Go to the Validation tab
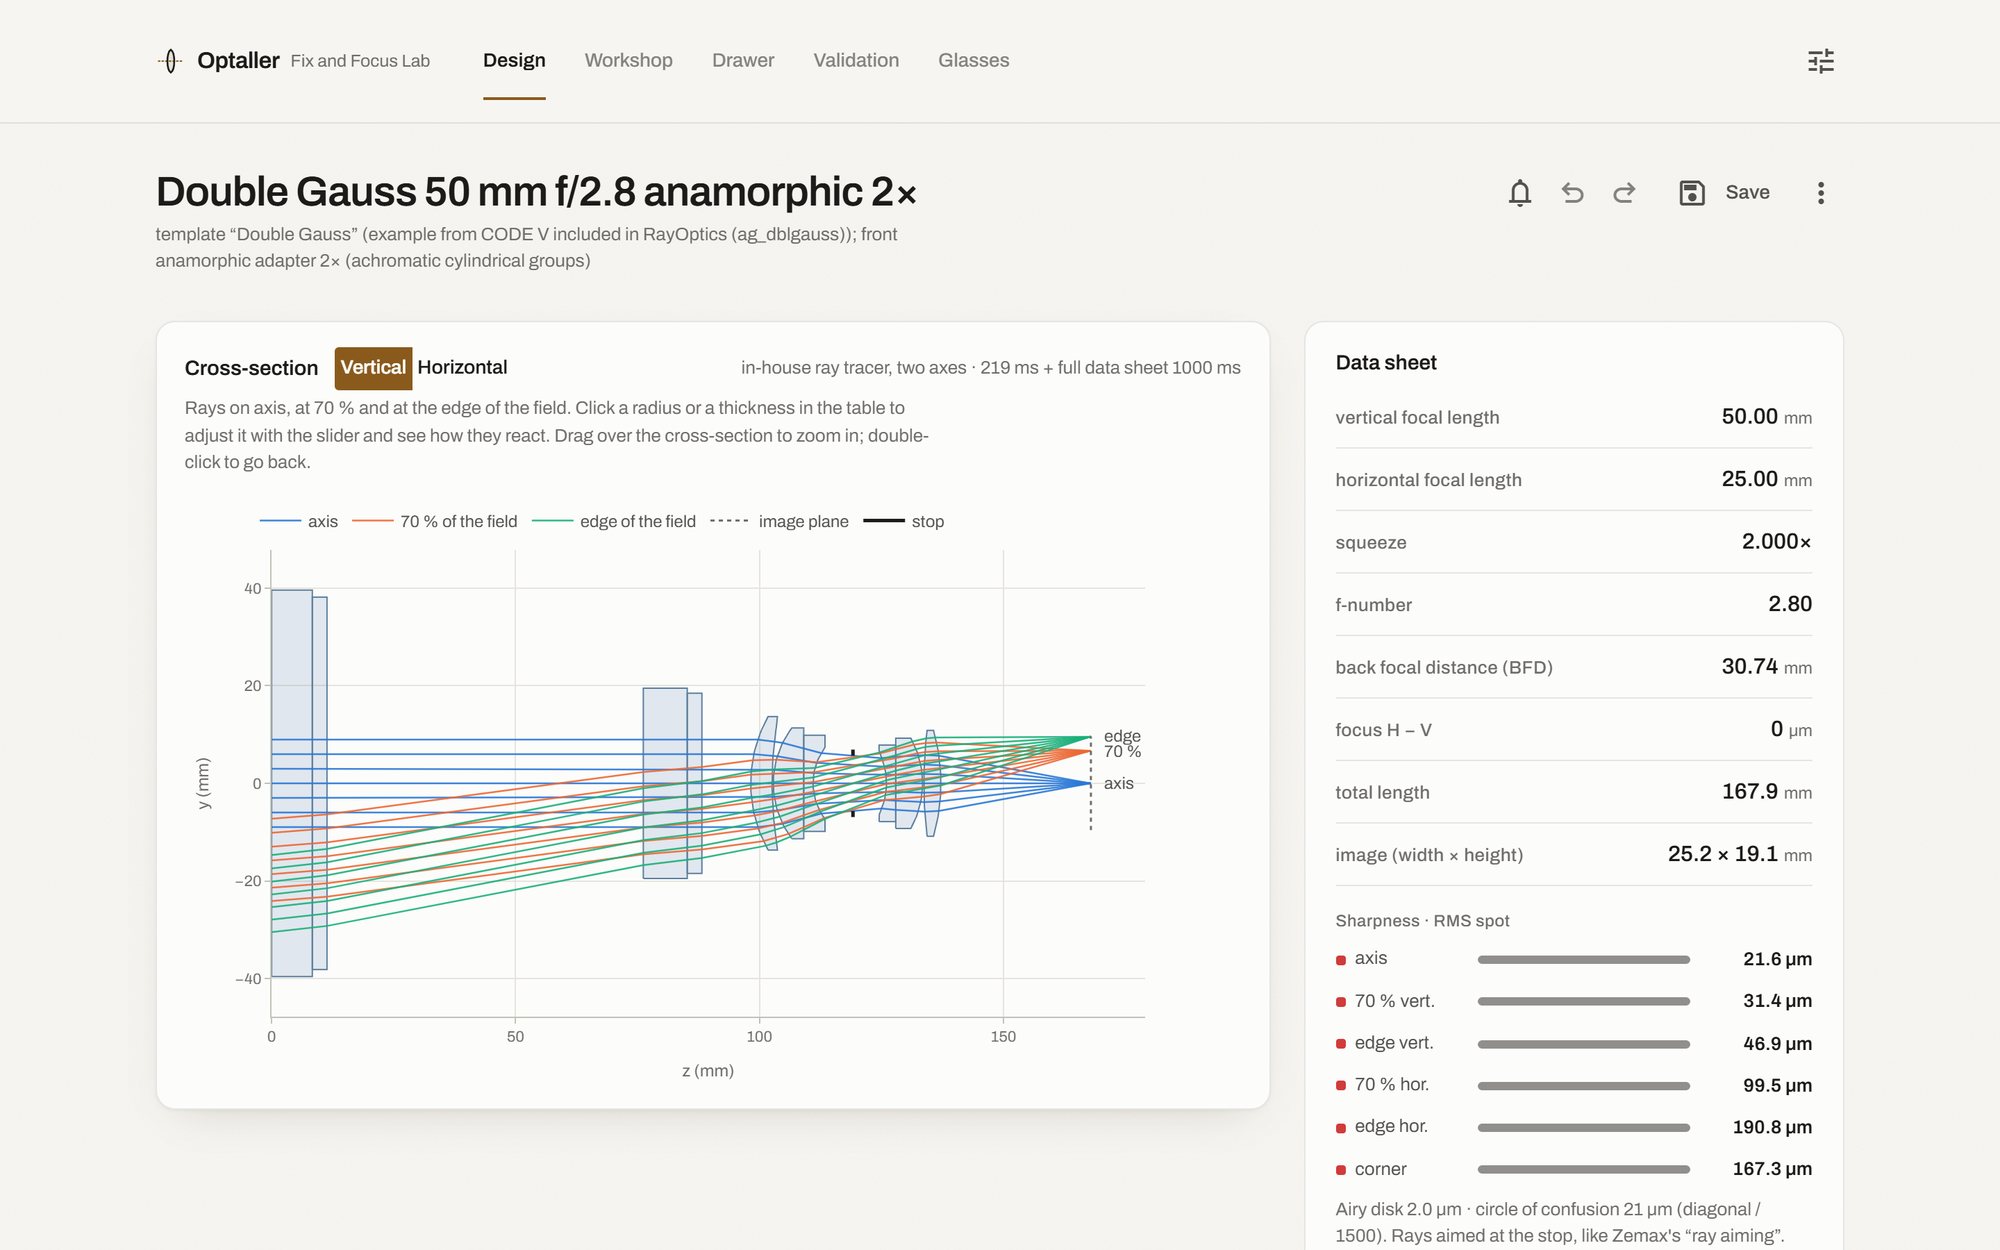2000x1250 pixels. click(856, 60)
